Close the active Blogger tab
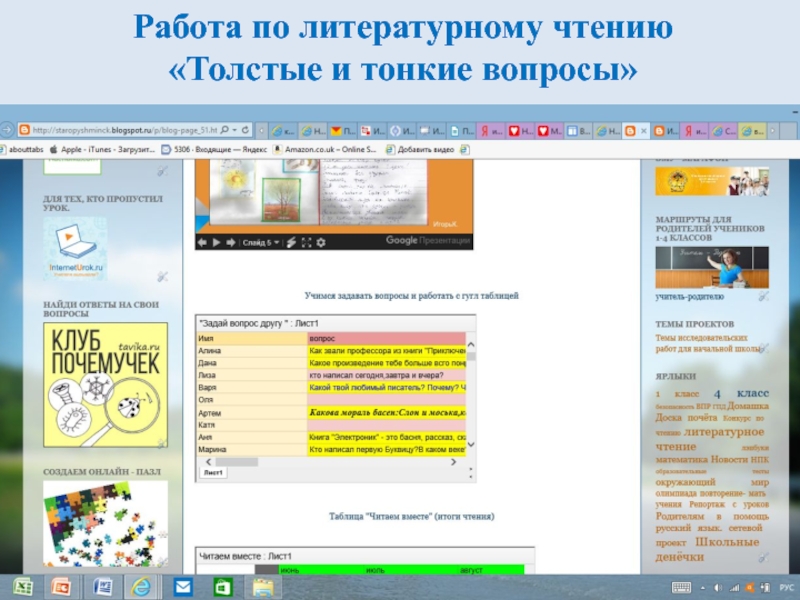The image size is (800, 600). point(643,131)
